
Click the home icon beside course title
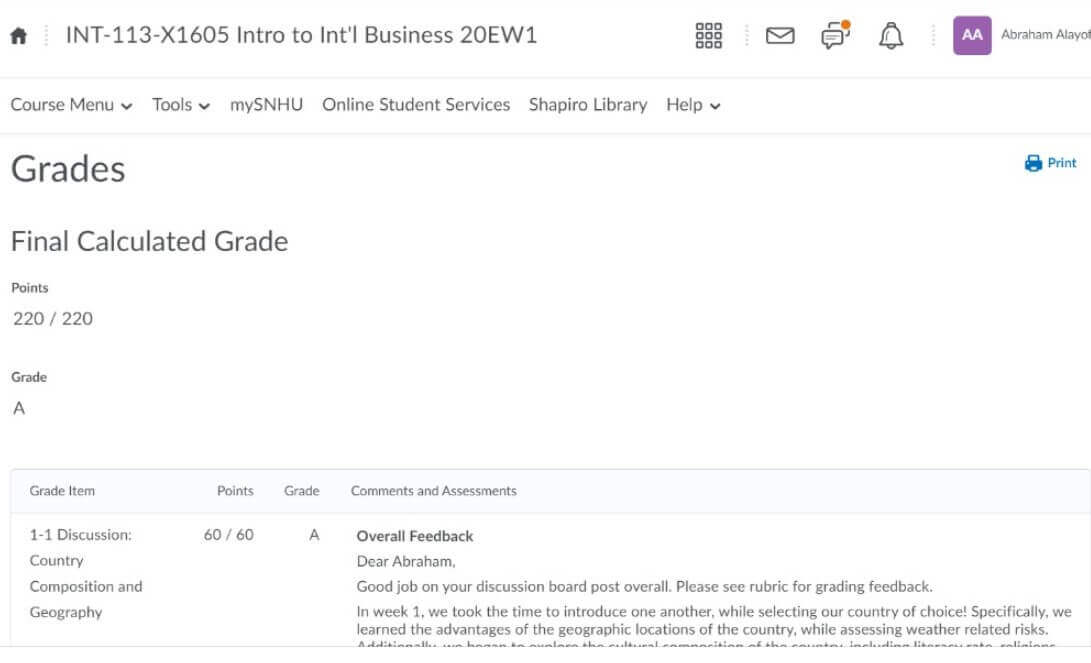(18, 36)
